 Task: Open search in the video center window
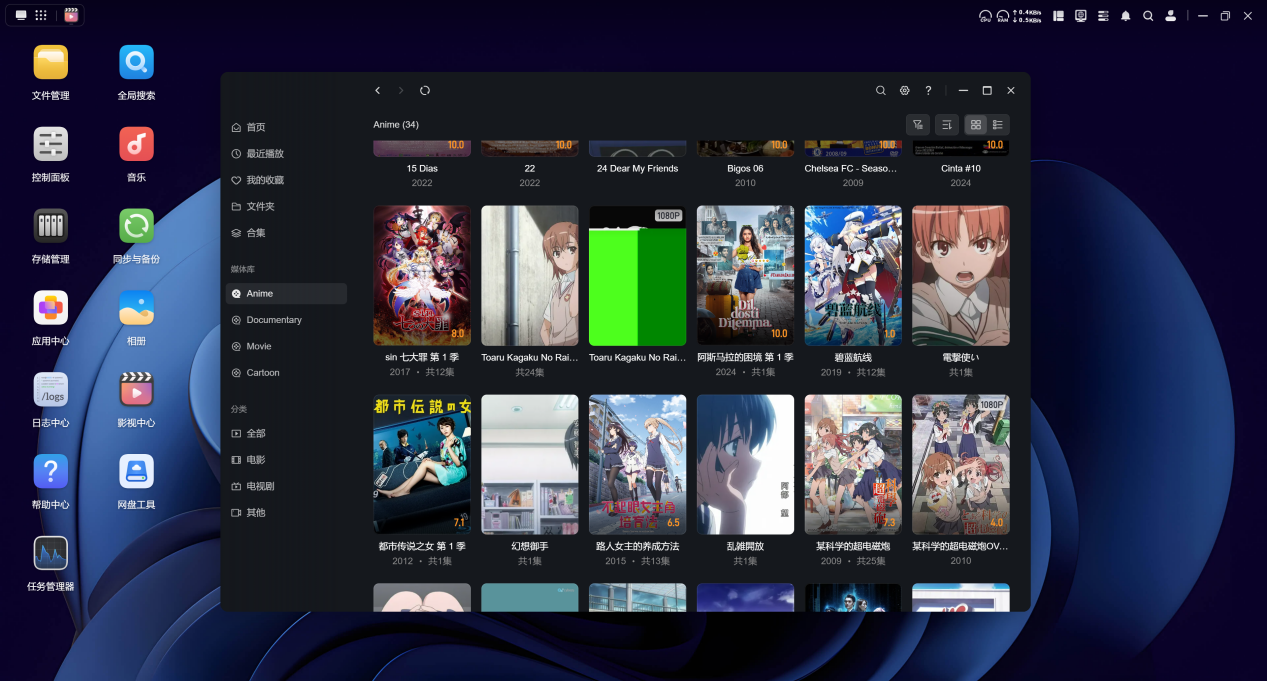(881, 90)
